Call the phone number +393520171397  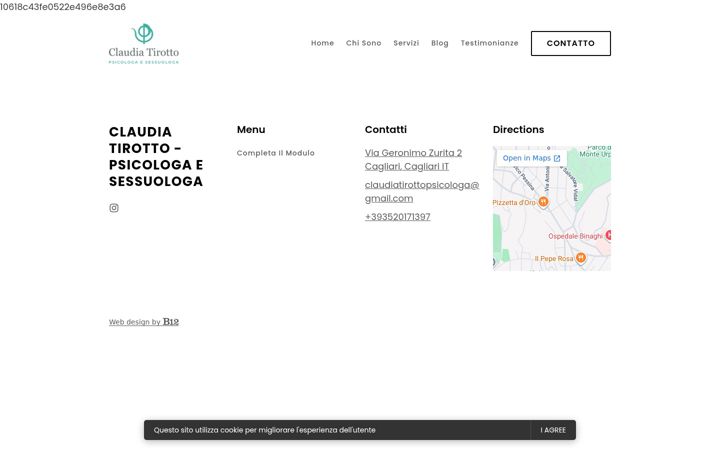[398, 217]
